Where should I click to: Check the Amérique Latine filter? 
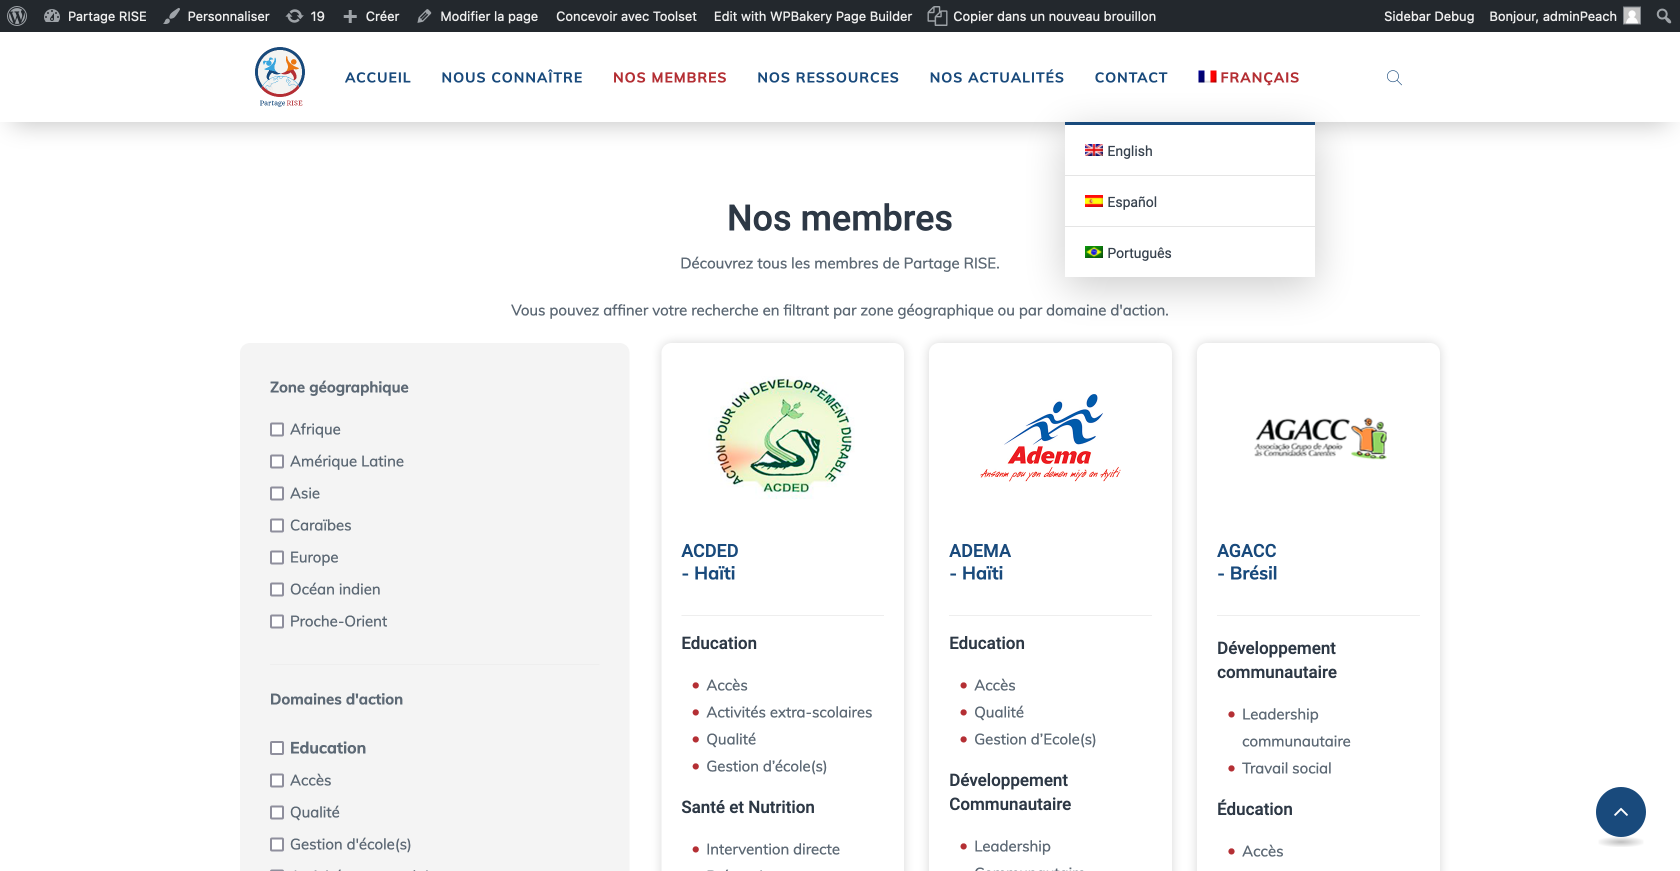pyautogui.click(x=277, y=461)
